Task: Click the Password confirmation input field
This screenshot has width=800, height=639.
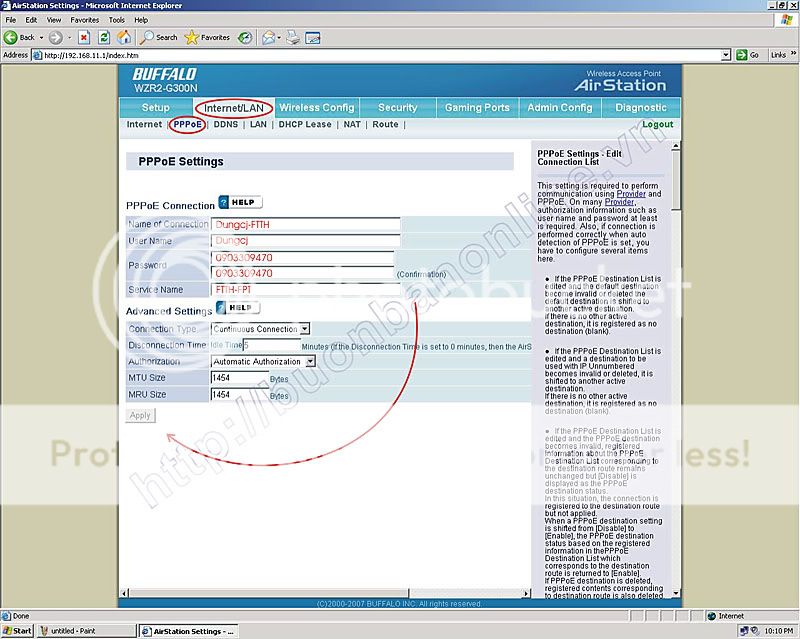Action: click(303, 273)
